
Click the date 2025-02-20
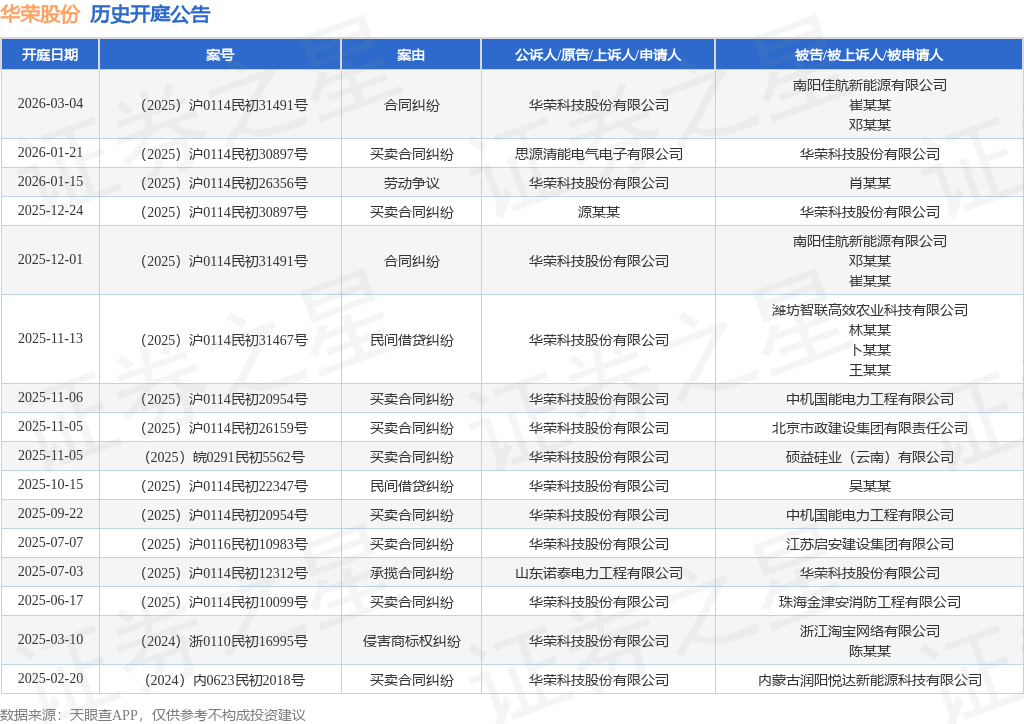coord(50,678)
